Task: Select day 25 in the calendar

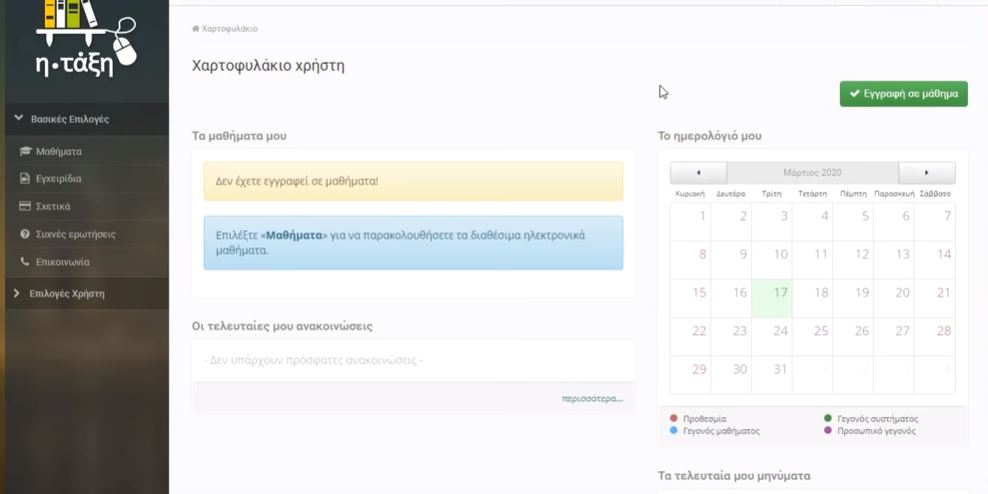Action: (x=812, y=337)
